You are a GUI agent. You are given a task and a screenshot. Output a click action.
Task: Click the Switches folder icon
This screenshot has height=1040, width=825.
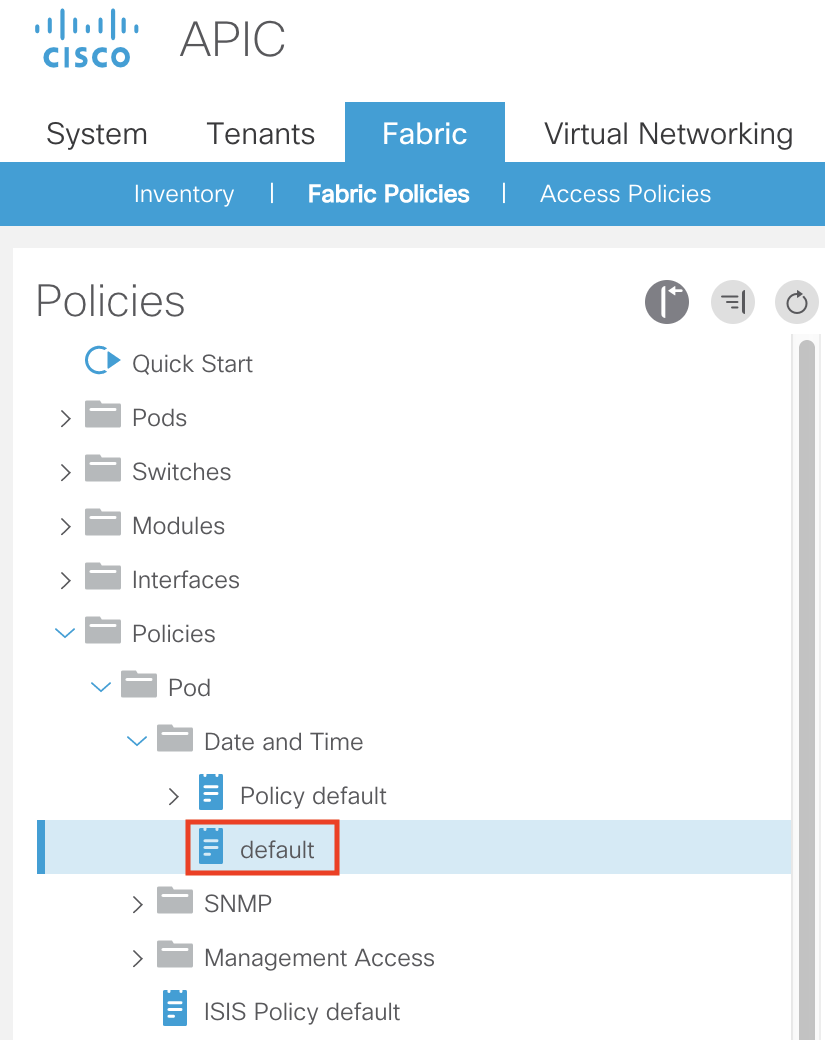coord(103,469)
